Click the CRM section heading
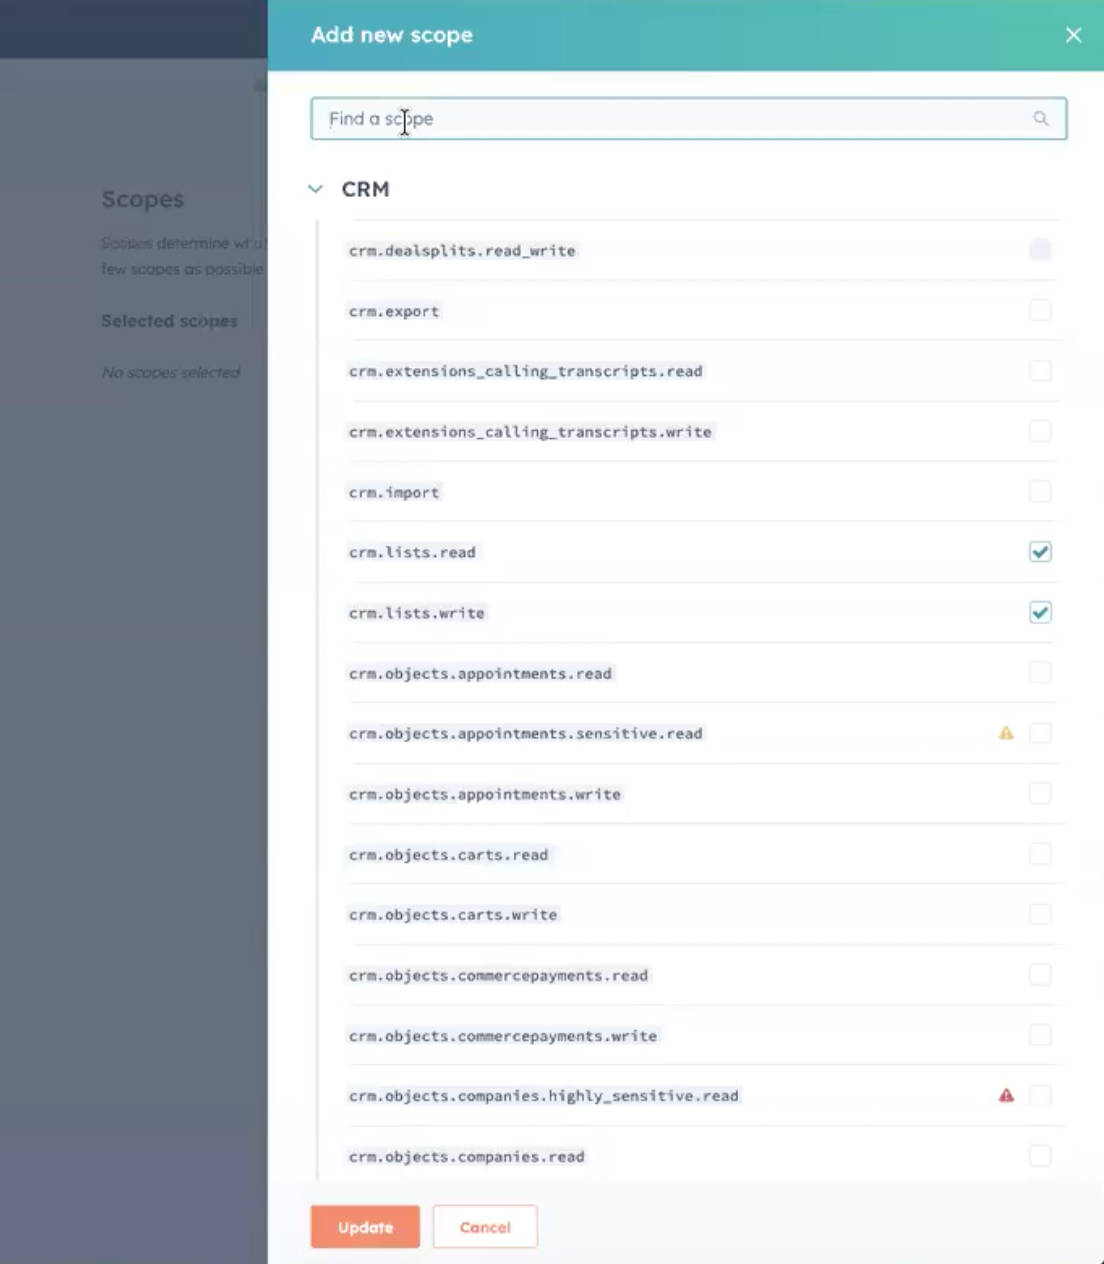The width and height of the screenshot is (1104, 1264). pyautogui.click(x=365, y=189)
